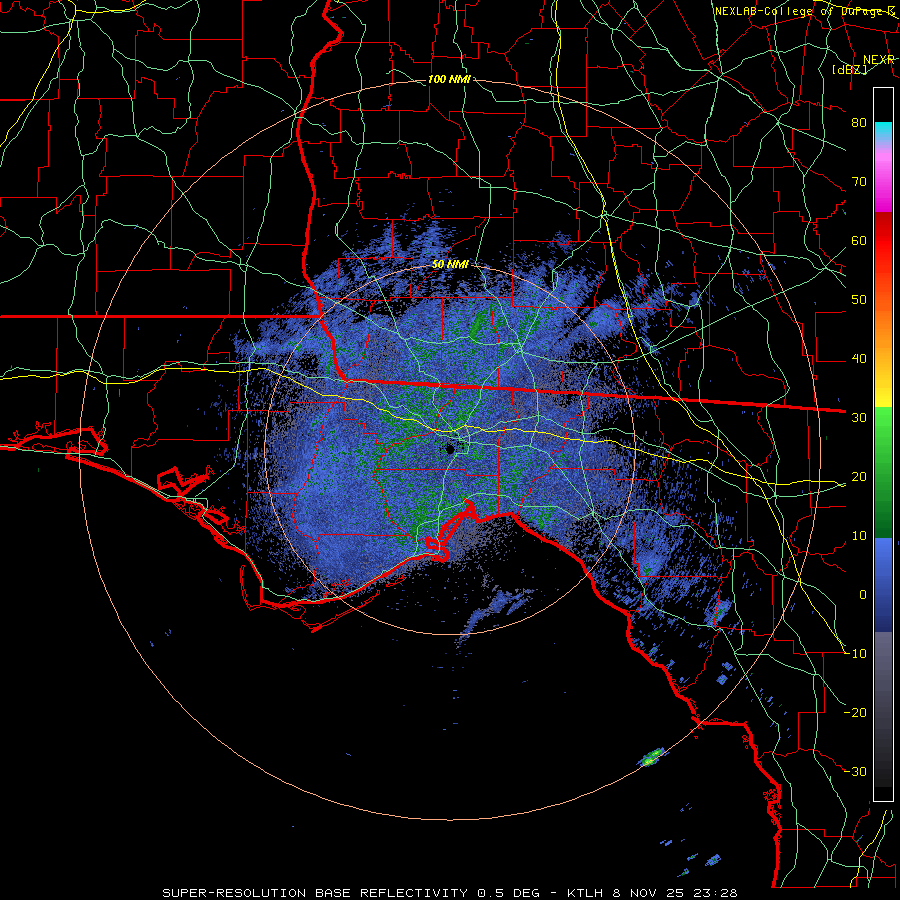Click the 10 value on the dBZ scale

859,536
